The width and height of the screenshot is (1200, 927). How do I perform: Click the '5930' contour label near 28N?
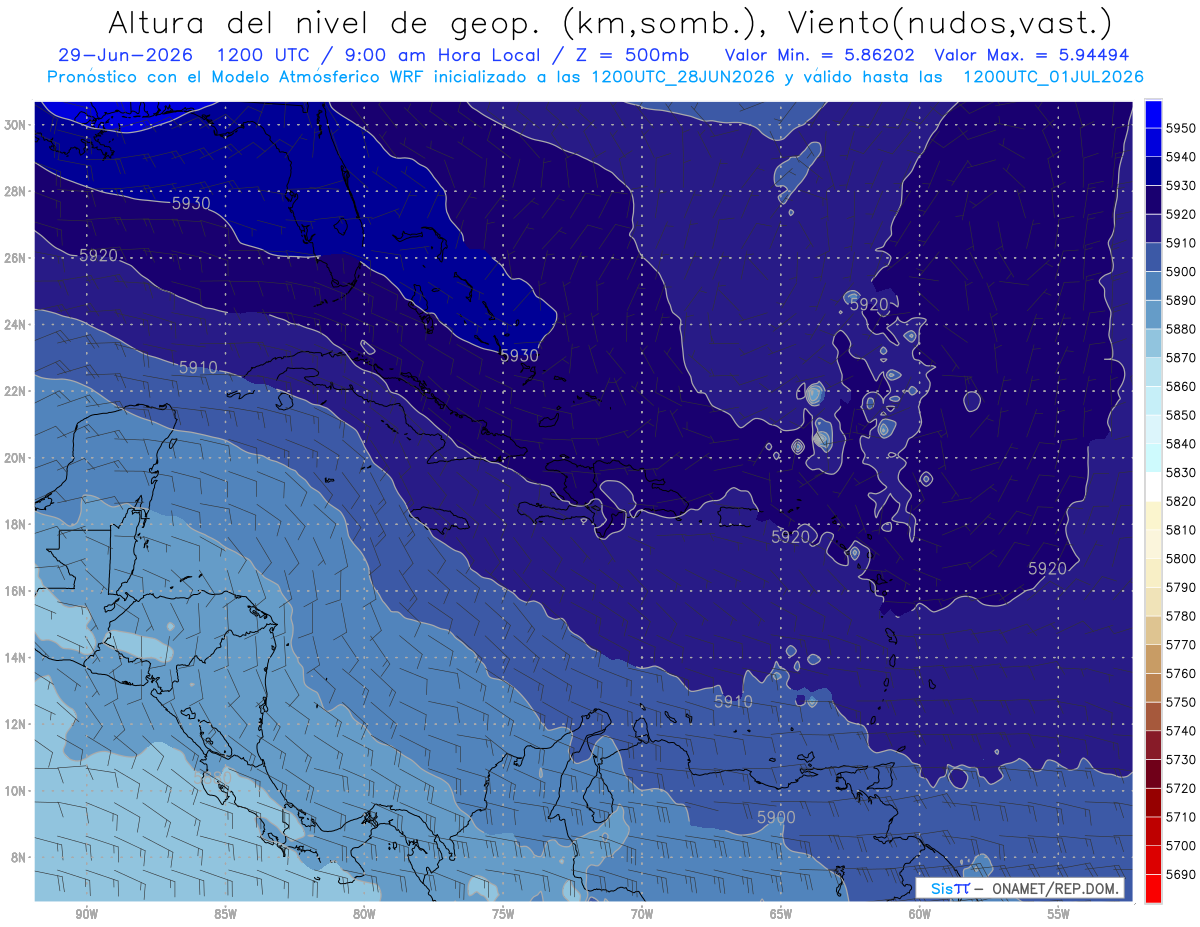[x=191, y=203]
